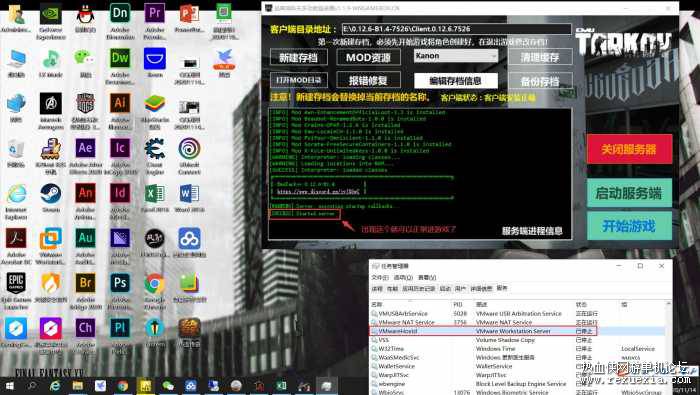Select W32Time service row
The image size is (700, 395).
(x=518, y=349)
